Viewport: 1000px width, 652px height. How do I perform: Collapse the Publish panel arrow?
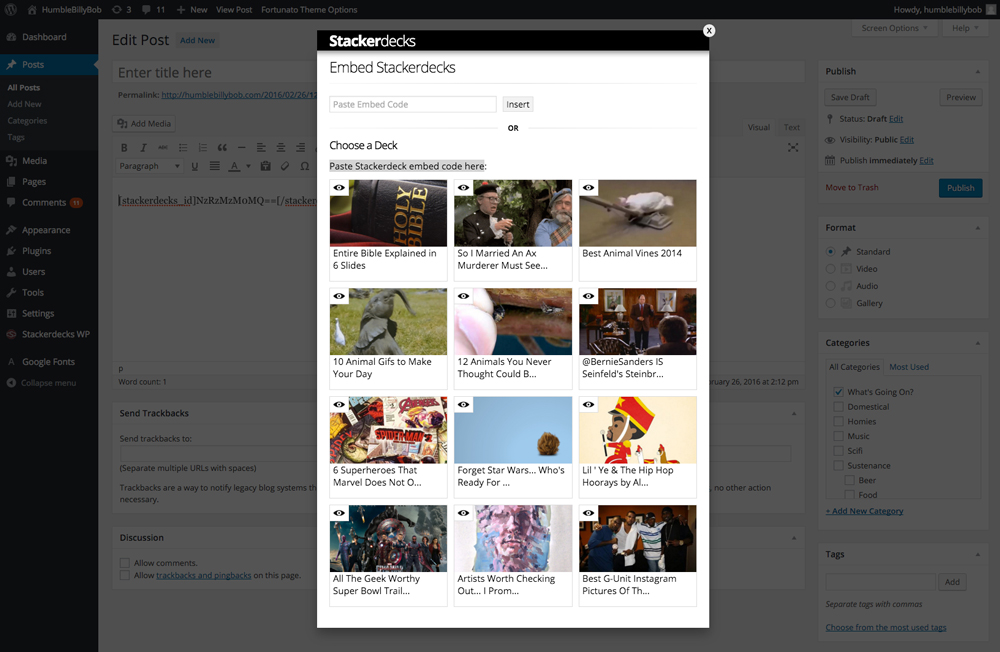[x=977, y=71]
